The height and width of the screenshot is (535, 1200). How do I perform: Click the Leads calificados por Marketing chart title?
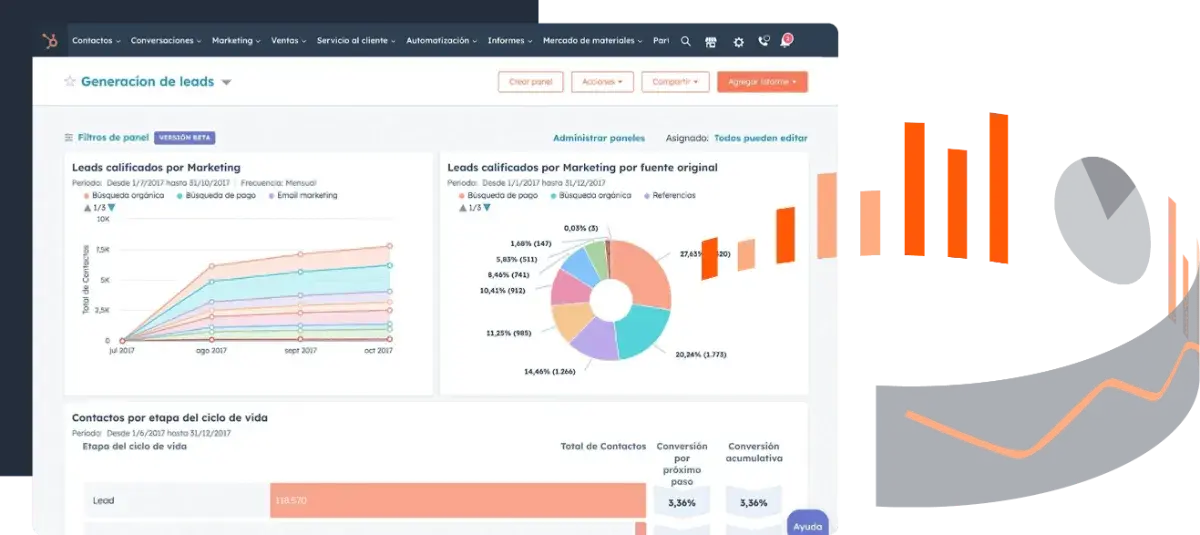click(x=156, y=168)
